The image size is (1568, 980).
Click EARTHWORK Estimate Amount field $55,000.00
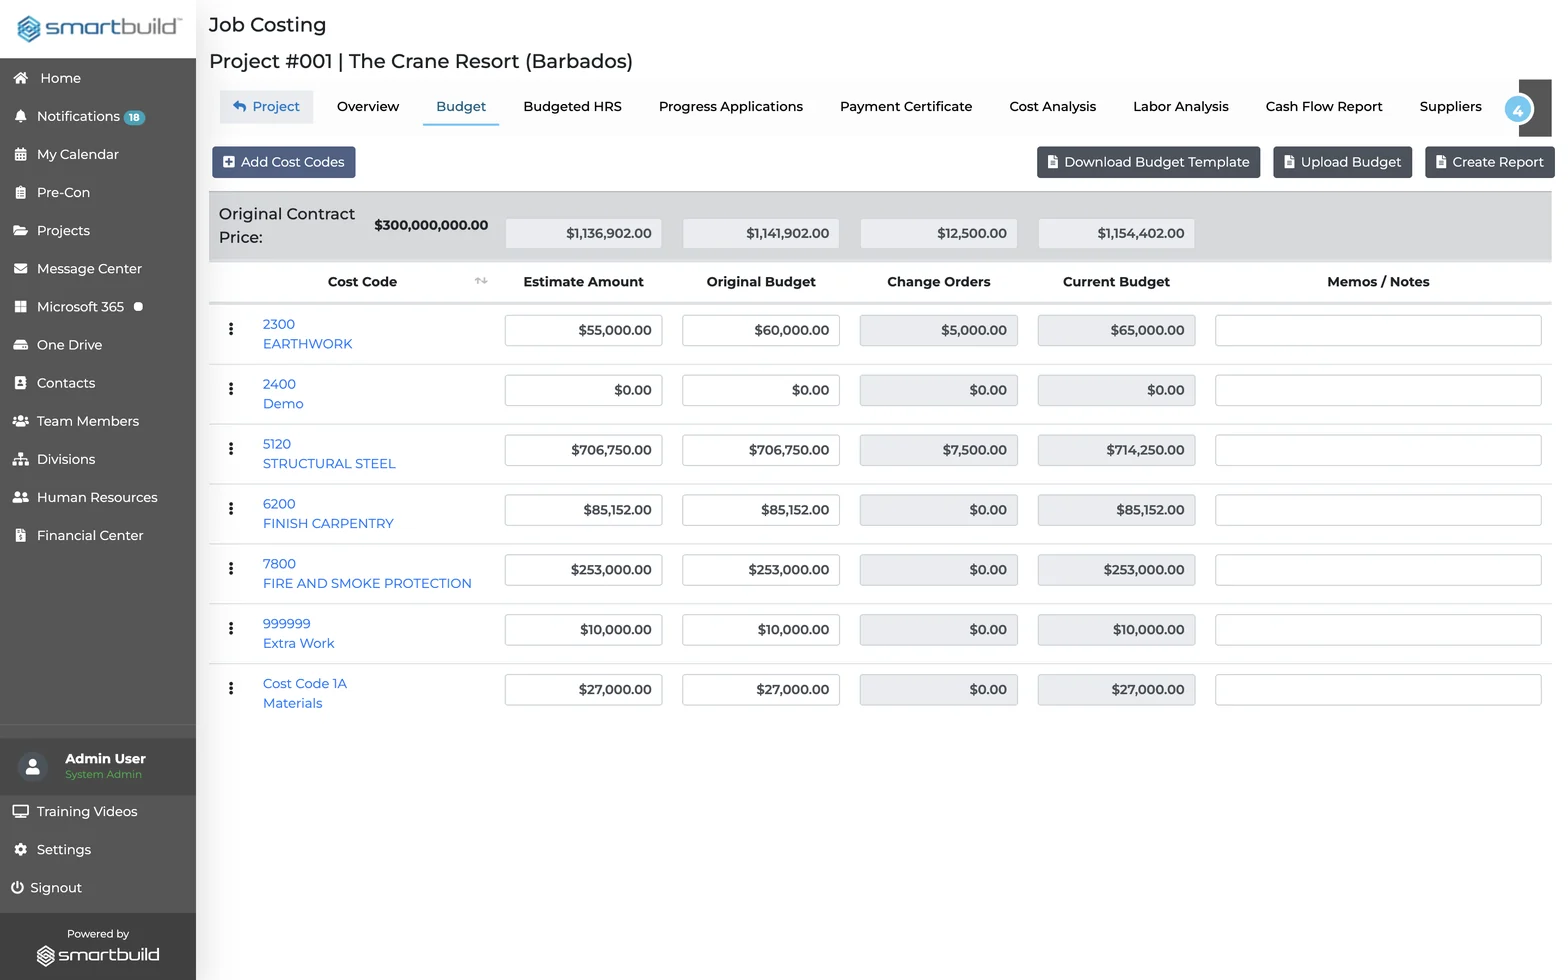coord(583,330)
